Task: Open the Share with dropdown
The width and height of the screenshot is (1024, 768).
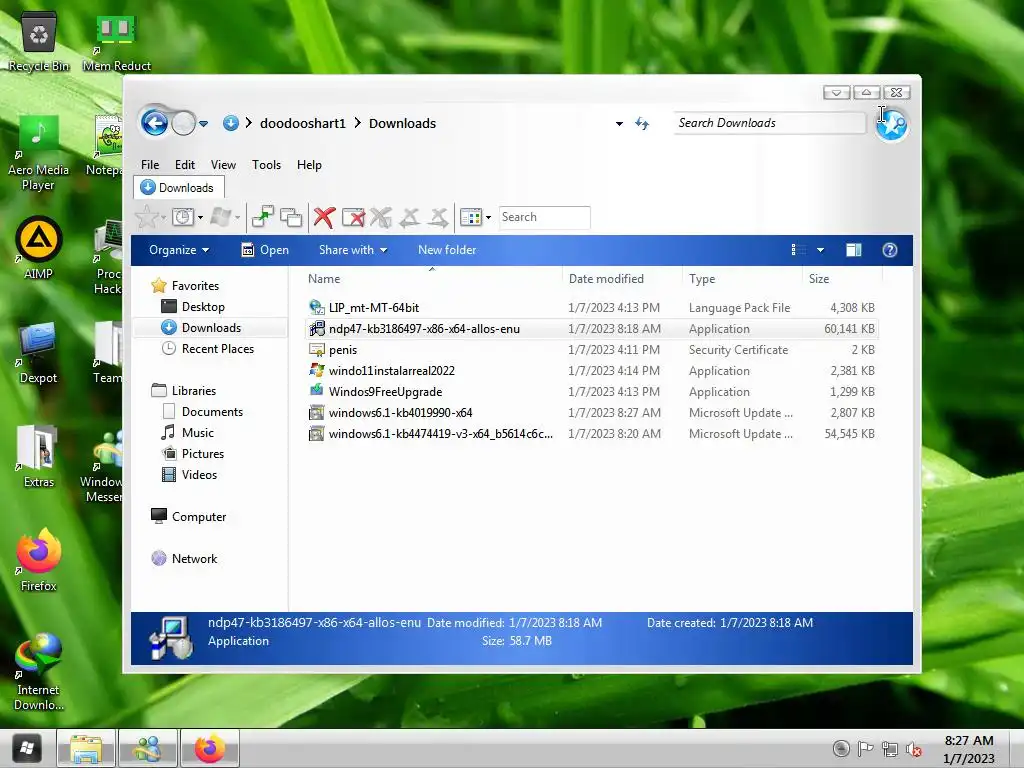Action: tap(353, 250)
